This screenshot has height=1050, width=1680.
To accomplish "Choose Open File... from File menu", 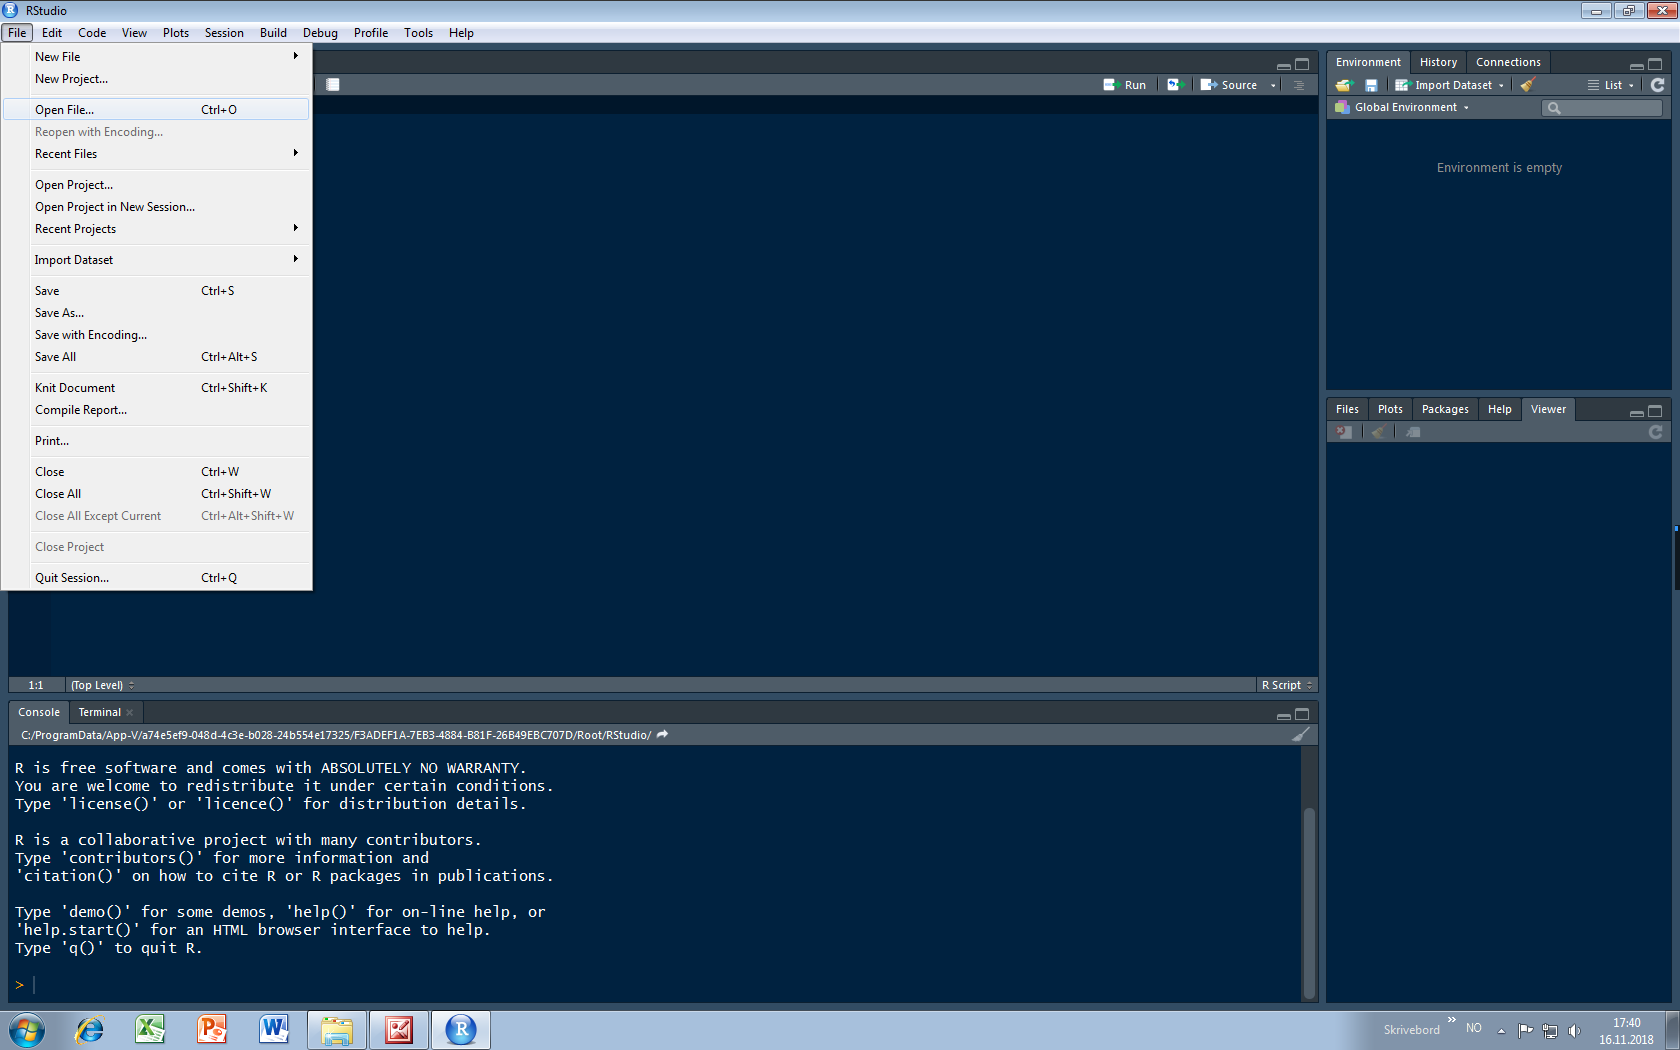I will tap(156, 110).
